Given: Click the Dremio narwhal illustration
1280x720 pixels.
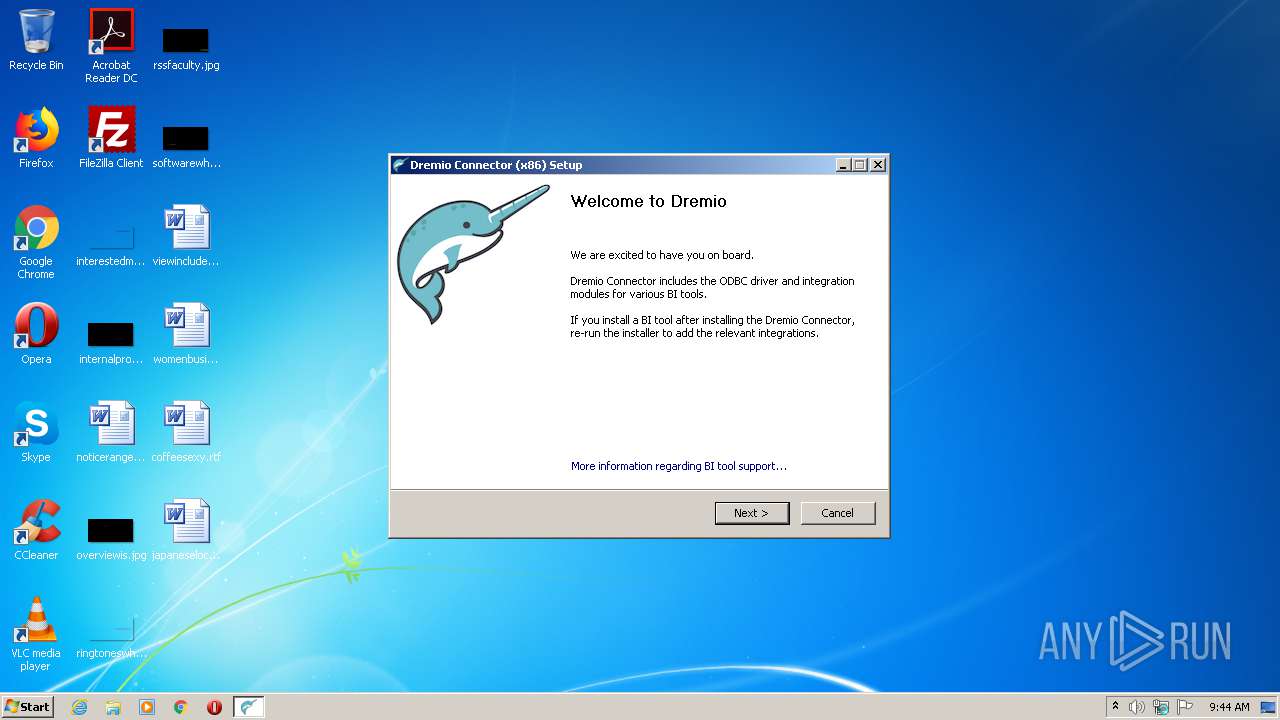Looking at the screenshot, I should coord(472,254).
